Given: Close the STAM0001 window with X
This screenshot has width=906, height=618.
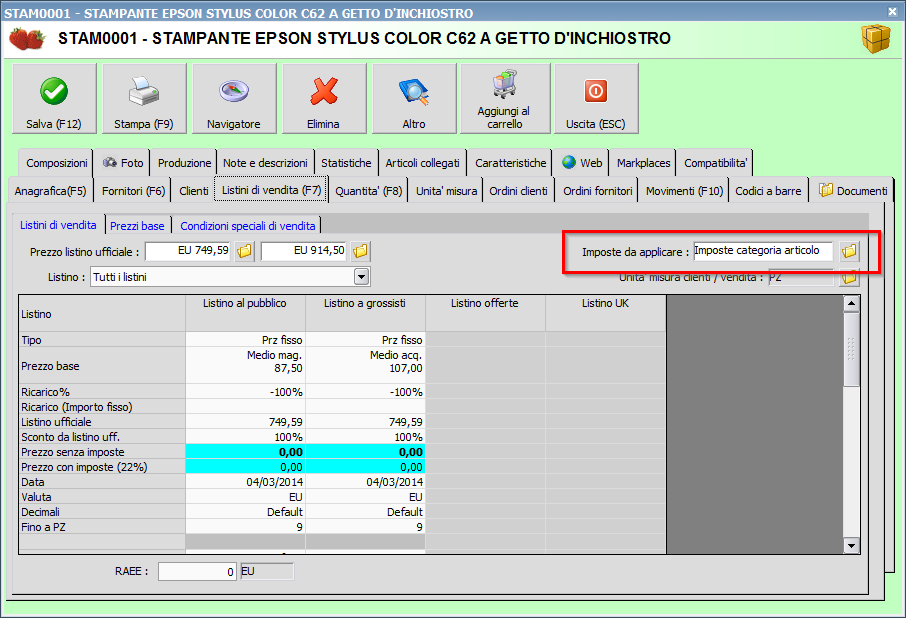Looking at the screenshot, I should (x=892, y=11).
